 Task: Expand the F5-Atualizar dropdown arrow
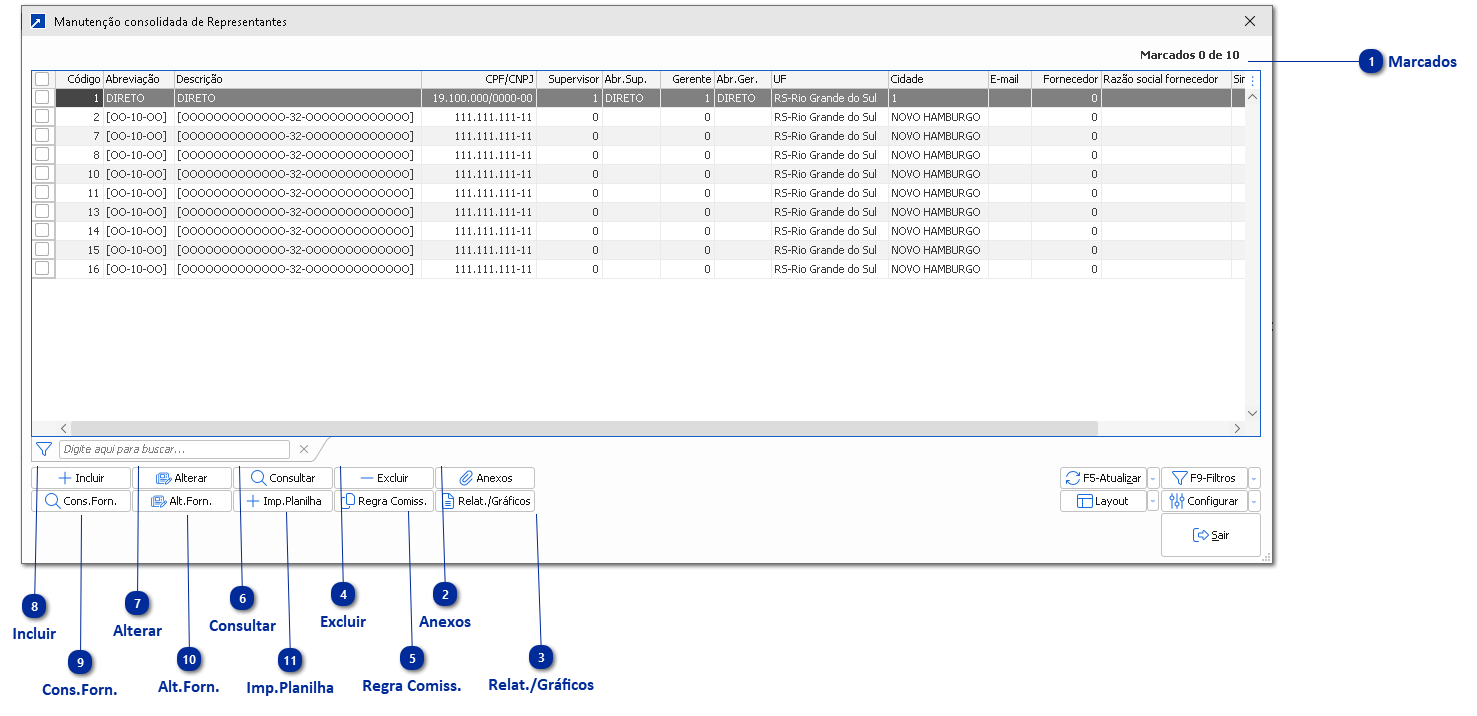1153,478
